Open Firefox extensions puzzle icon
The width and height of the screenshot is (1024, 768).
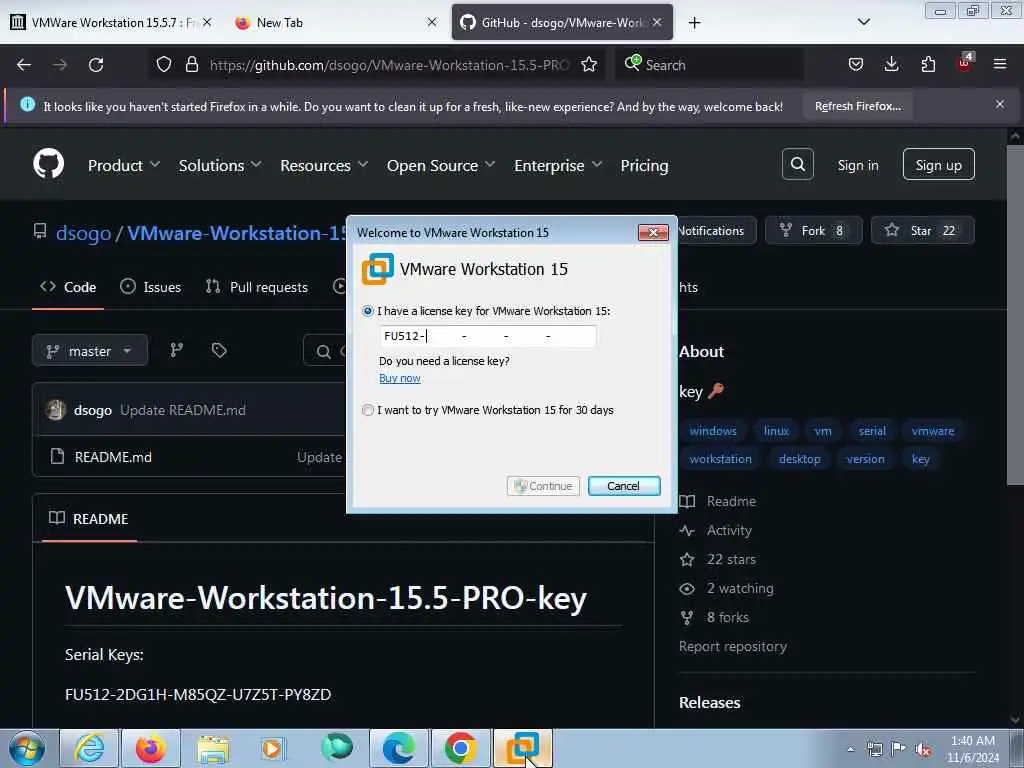928,65
